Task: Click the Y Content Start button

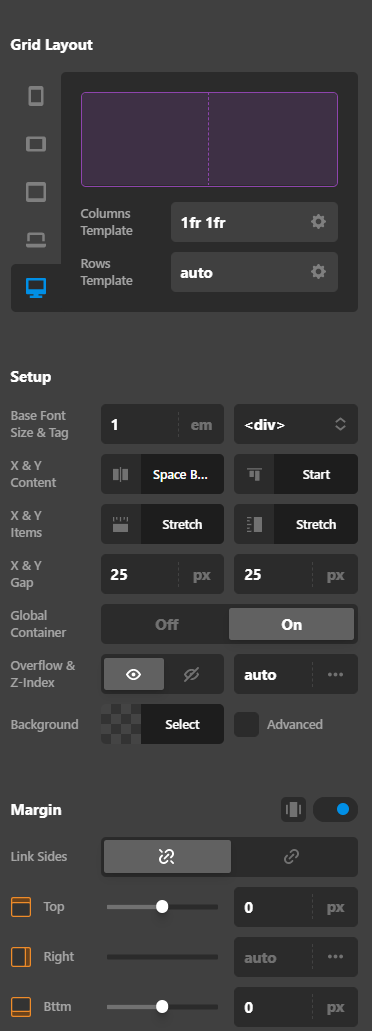Action: tap(316, 474)
